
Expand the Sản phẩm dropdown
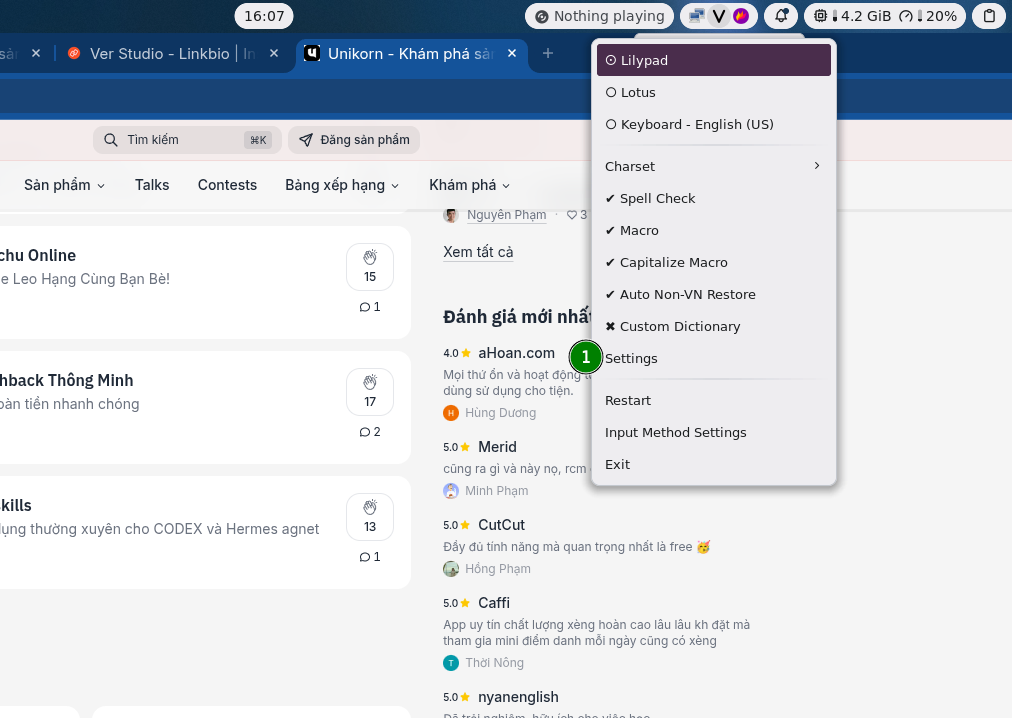(x=65, y=185)
